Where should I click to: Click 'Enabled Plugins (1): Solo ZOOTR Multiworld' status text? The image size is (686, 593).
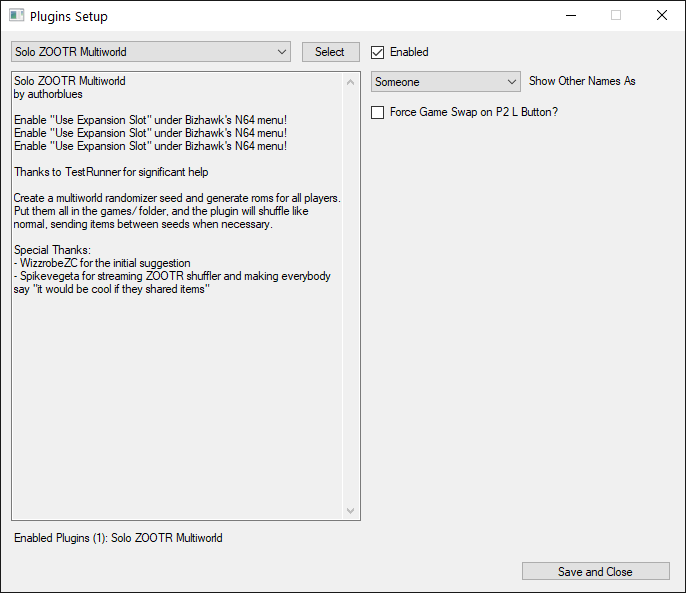[118, 538]
